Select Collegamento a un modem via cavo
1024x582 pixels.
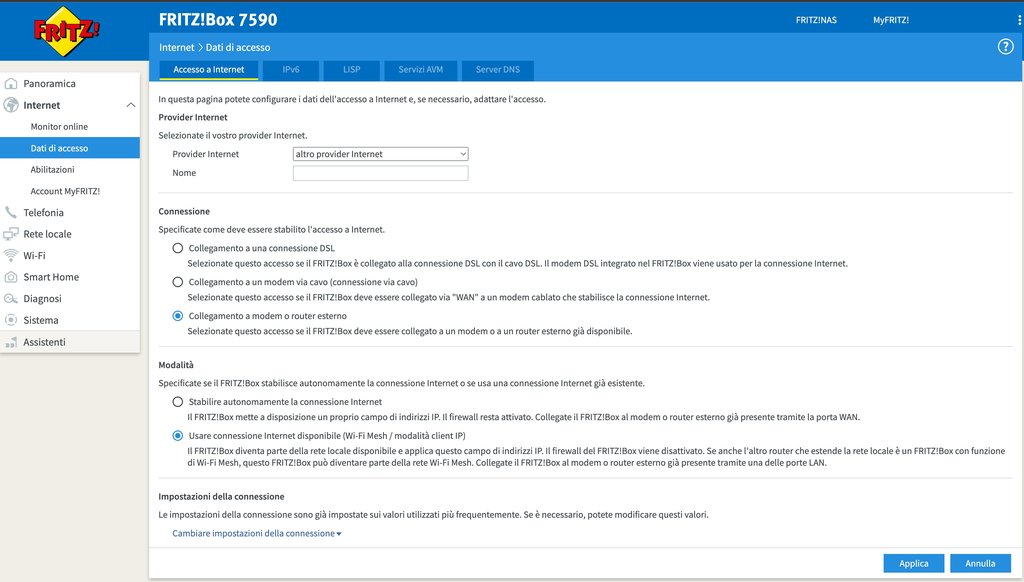pos(178,282)
